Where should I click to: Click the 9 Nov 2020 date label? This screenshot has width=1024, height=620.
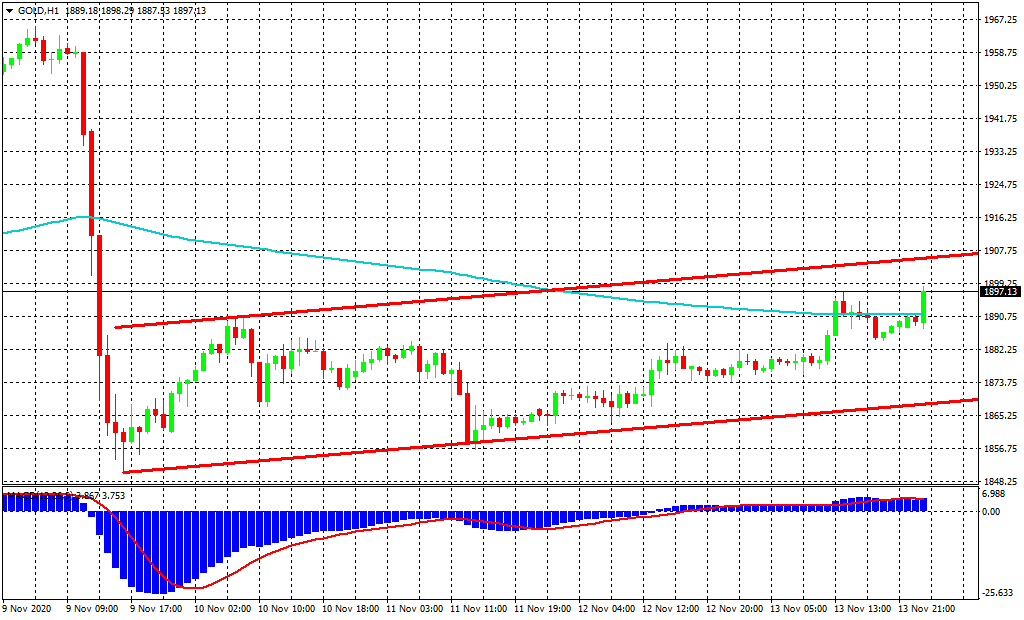tap(26, 607)
